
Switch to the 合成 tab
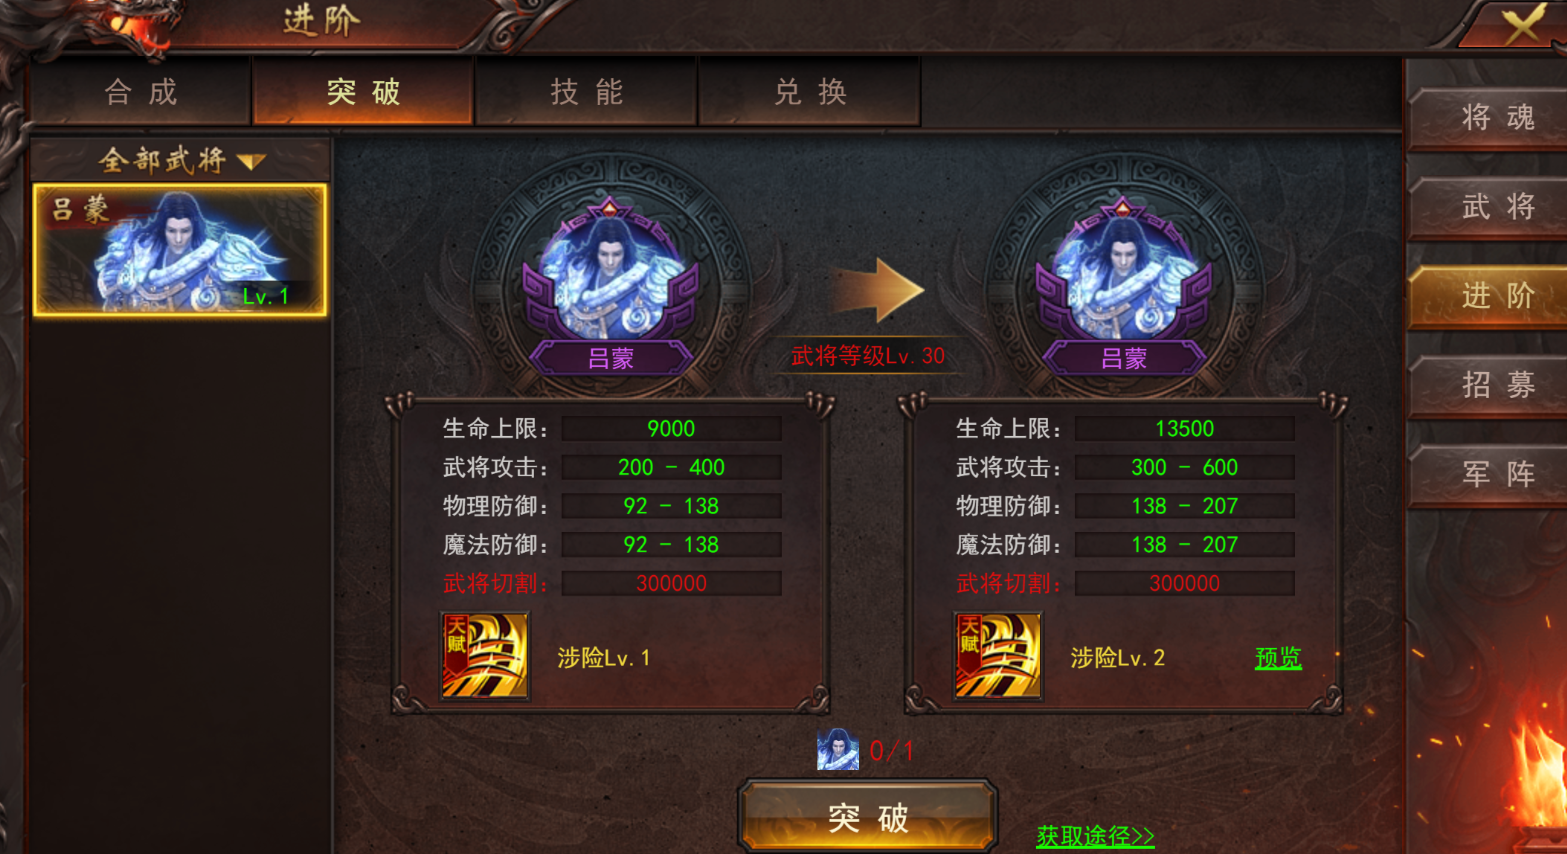(x=141, y=92)
